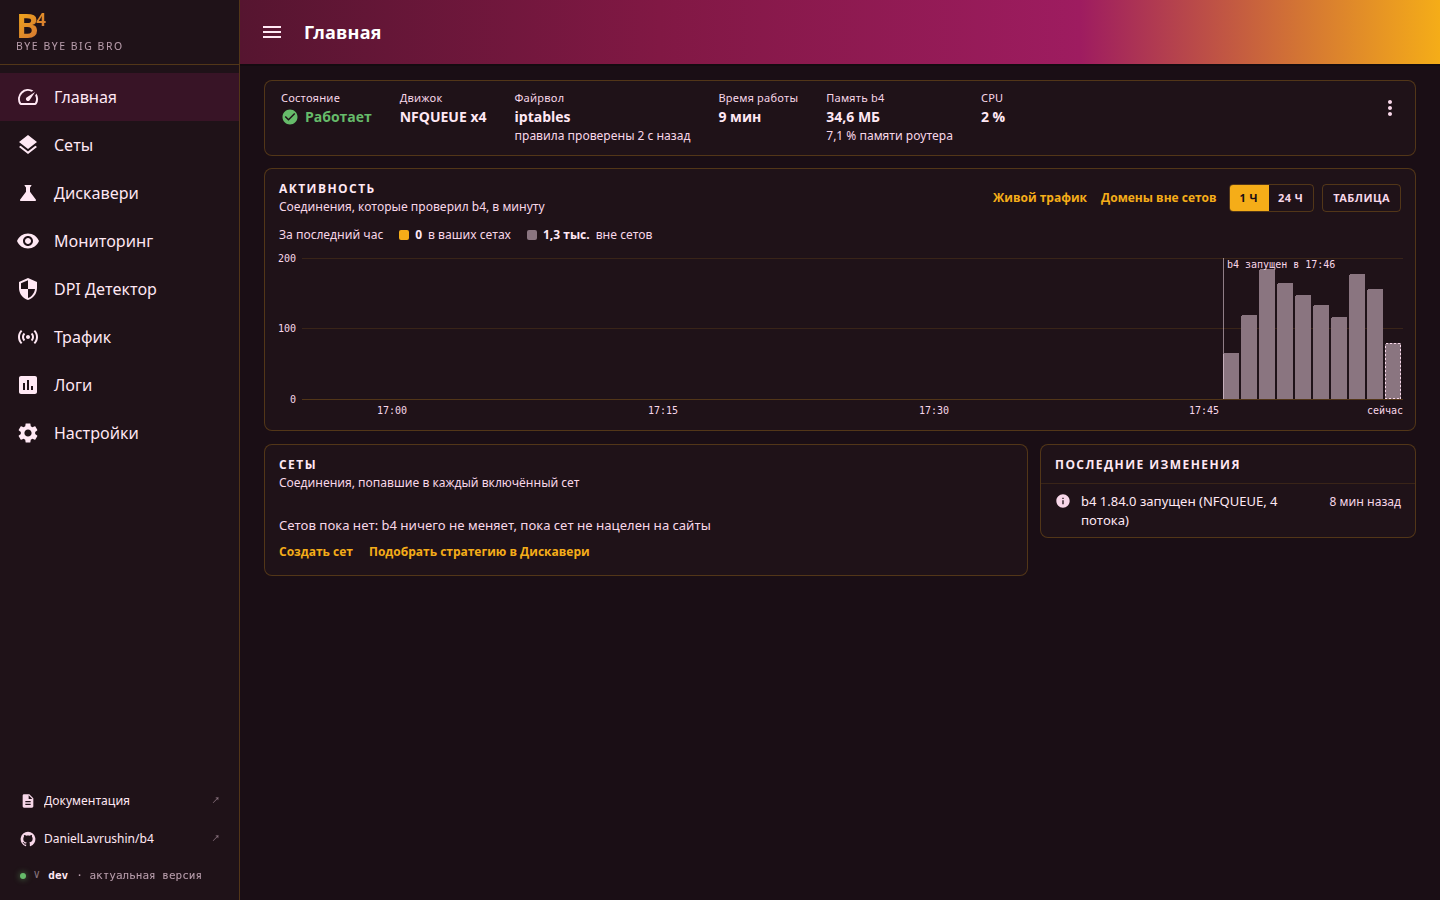Click the Настройки gear icon
The height and width of the screenshot is (900, 1440).
[x=28, y=433]
